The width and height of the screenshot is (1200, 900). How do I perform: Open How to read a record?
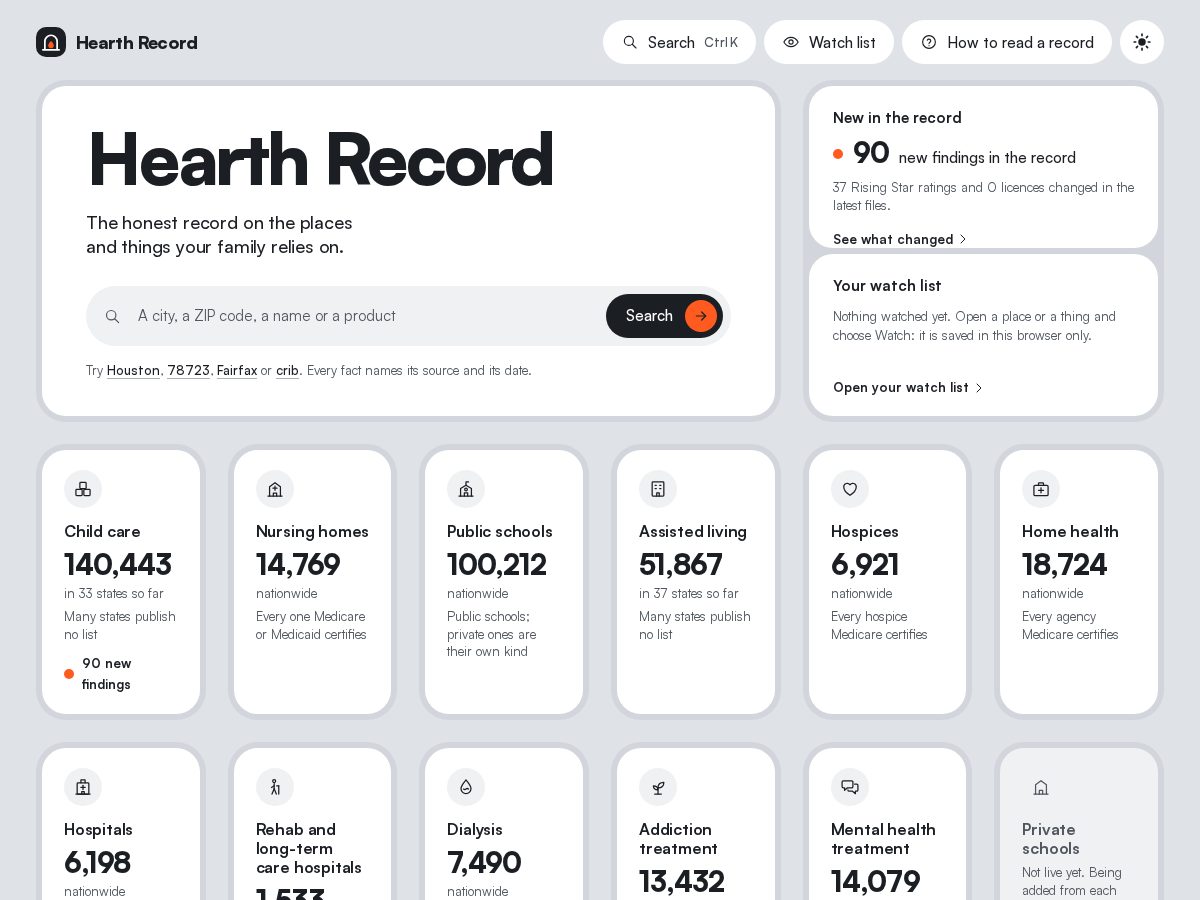[1007, 42]
